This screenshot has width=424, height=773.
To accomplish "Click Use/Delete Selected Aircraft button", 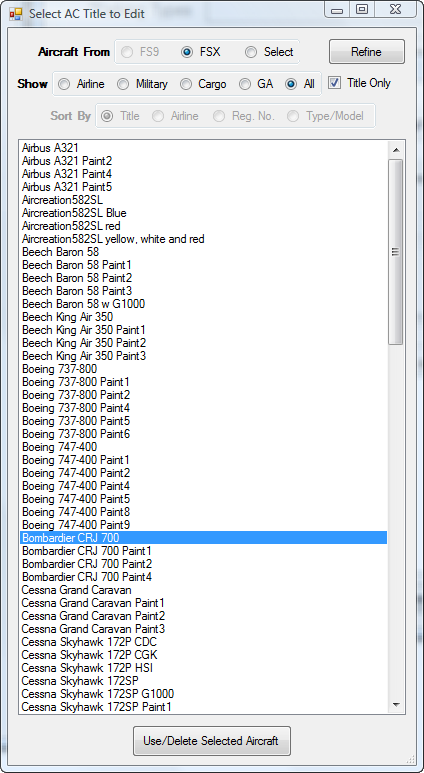I will 212,741.
